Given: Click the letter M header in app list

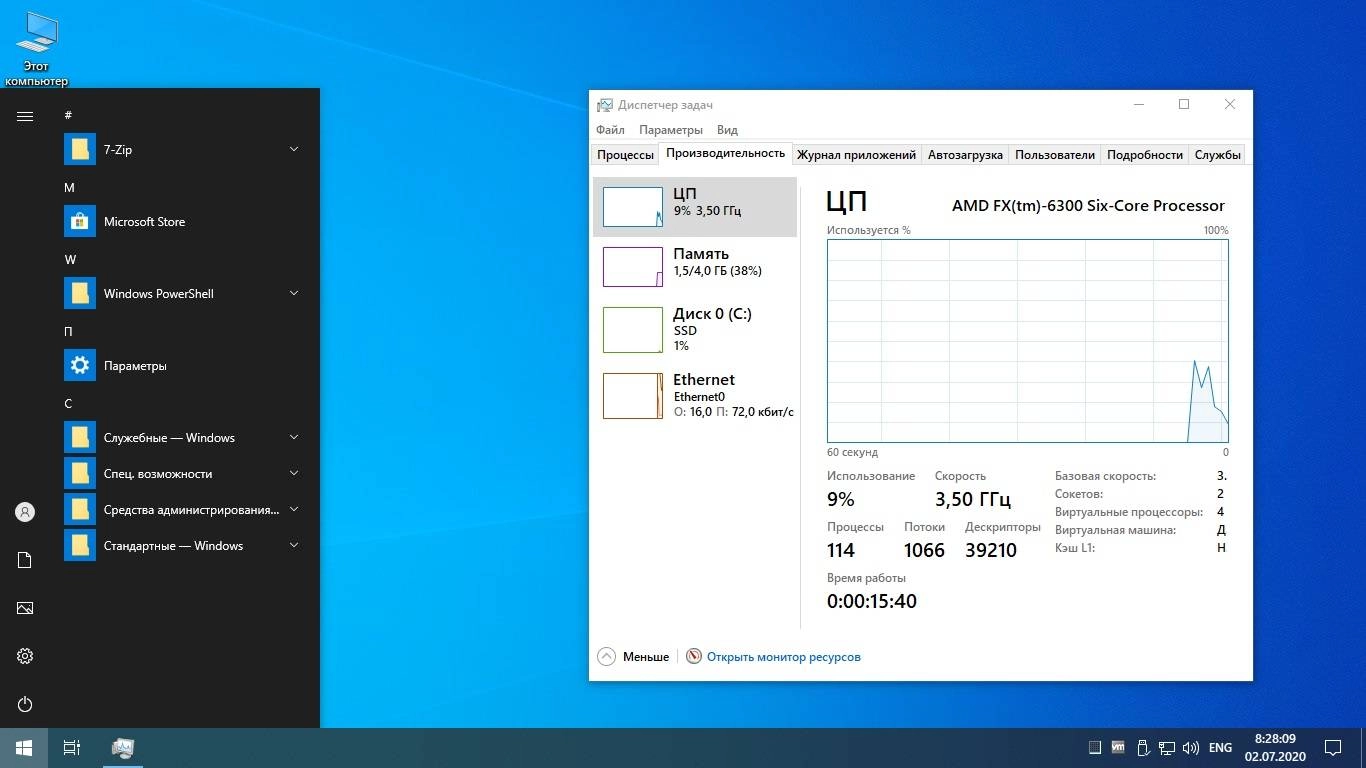Looking at the screenshot, I should [x=69, y=188].
